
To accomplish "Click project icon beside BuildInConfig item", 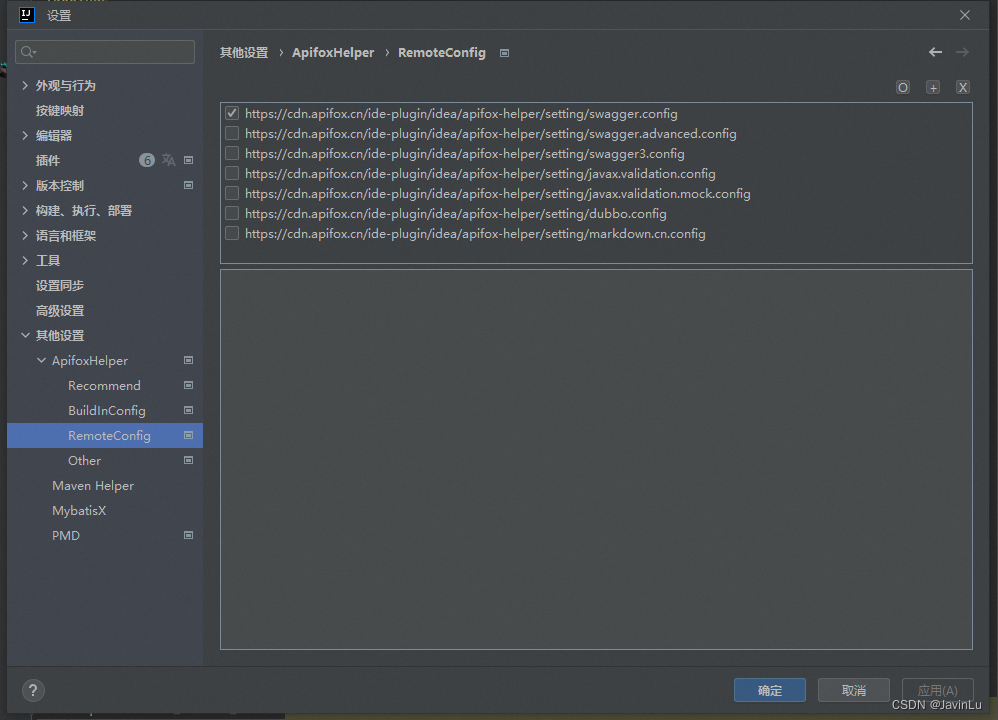I will tap(188, 410).
